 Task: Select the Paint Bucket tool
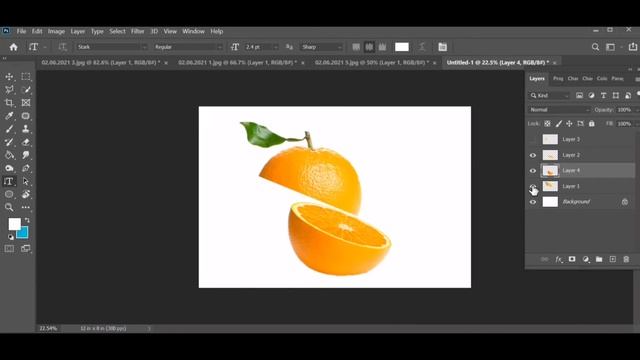pos(9,155)
